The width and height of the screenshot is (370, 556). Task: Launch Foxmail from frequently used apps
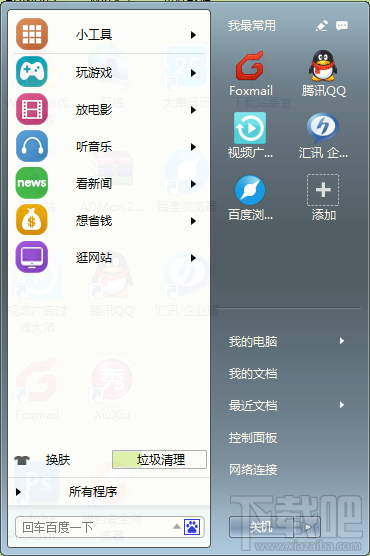pyautogui.click(x=250, y=66)
